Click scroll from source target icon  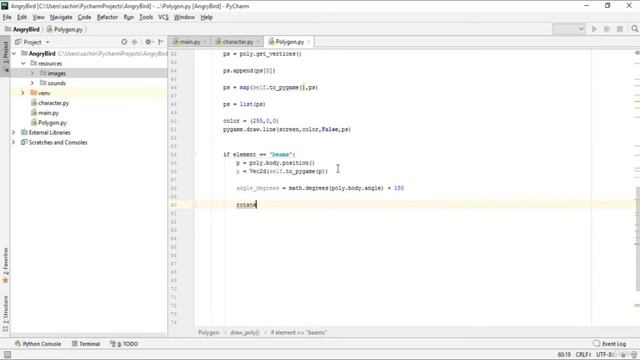click(124, 42)
